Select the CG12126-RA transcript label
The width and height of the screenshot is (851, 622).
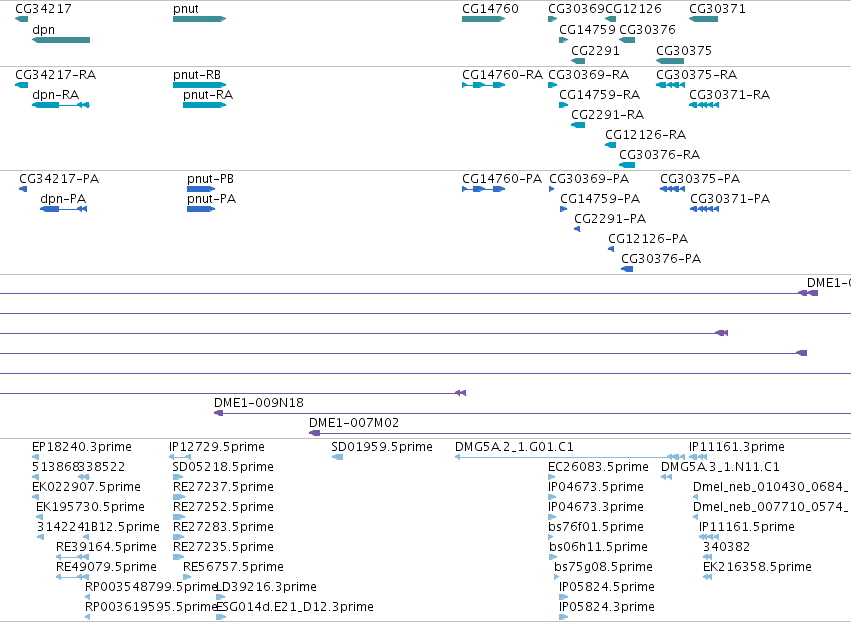(646, 135)
